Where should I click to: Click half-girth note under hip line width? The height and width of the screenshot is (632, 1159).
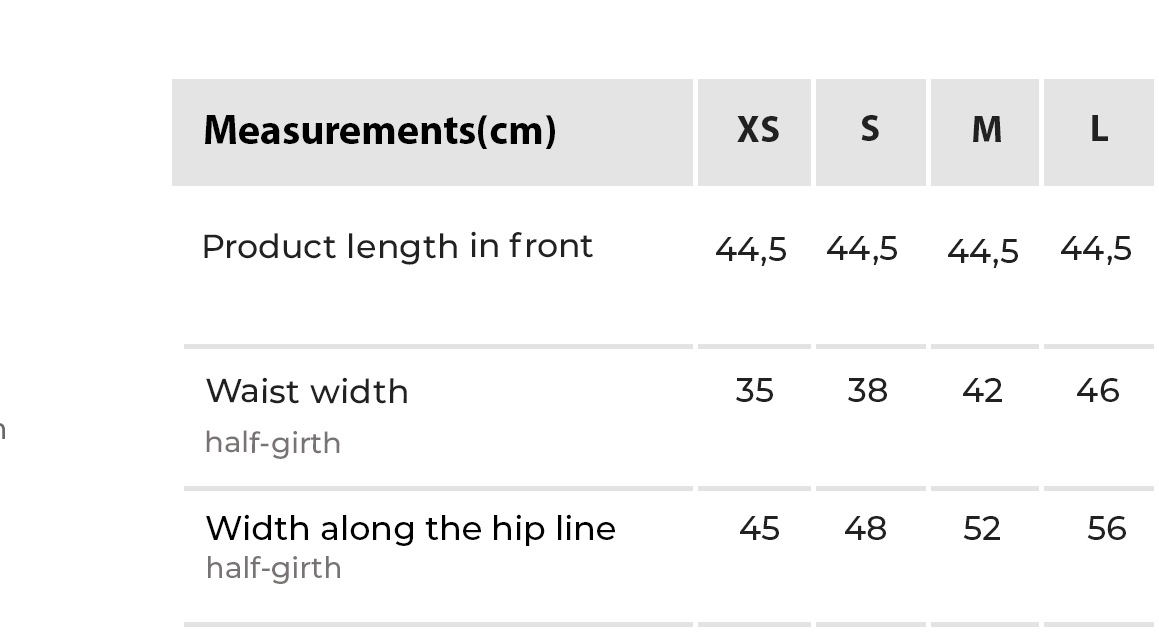tap(273, 568)
